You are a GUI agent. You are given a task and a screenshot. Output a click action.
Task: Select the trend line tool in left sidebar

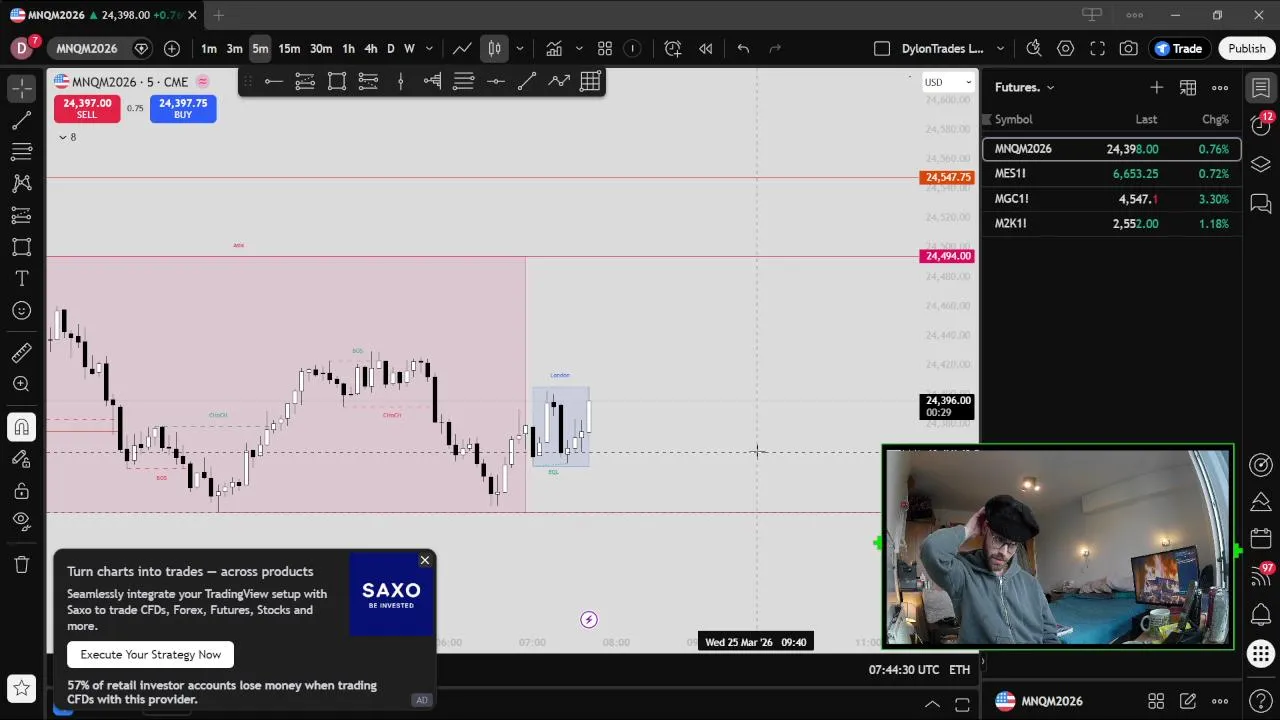(21, 121)
